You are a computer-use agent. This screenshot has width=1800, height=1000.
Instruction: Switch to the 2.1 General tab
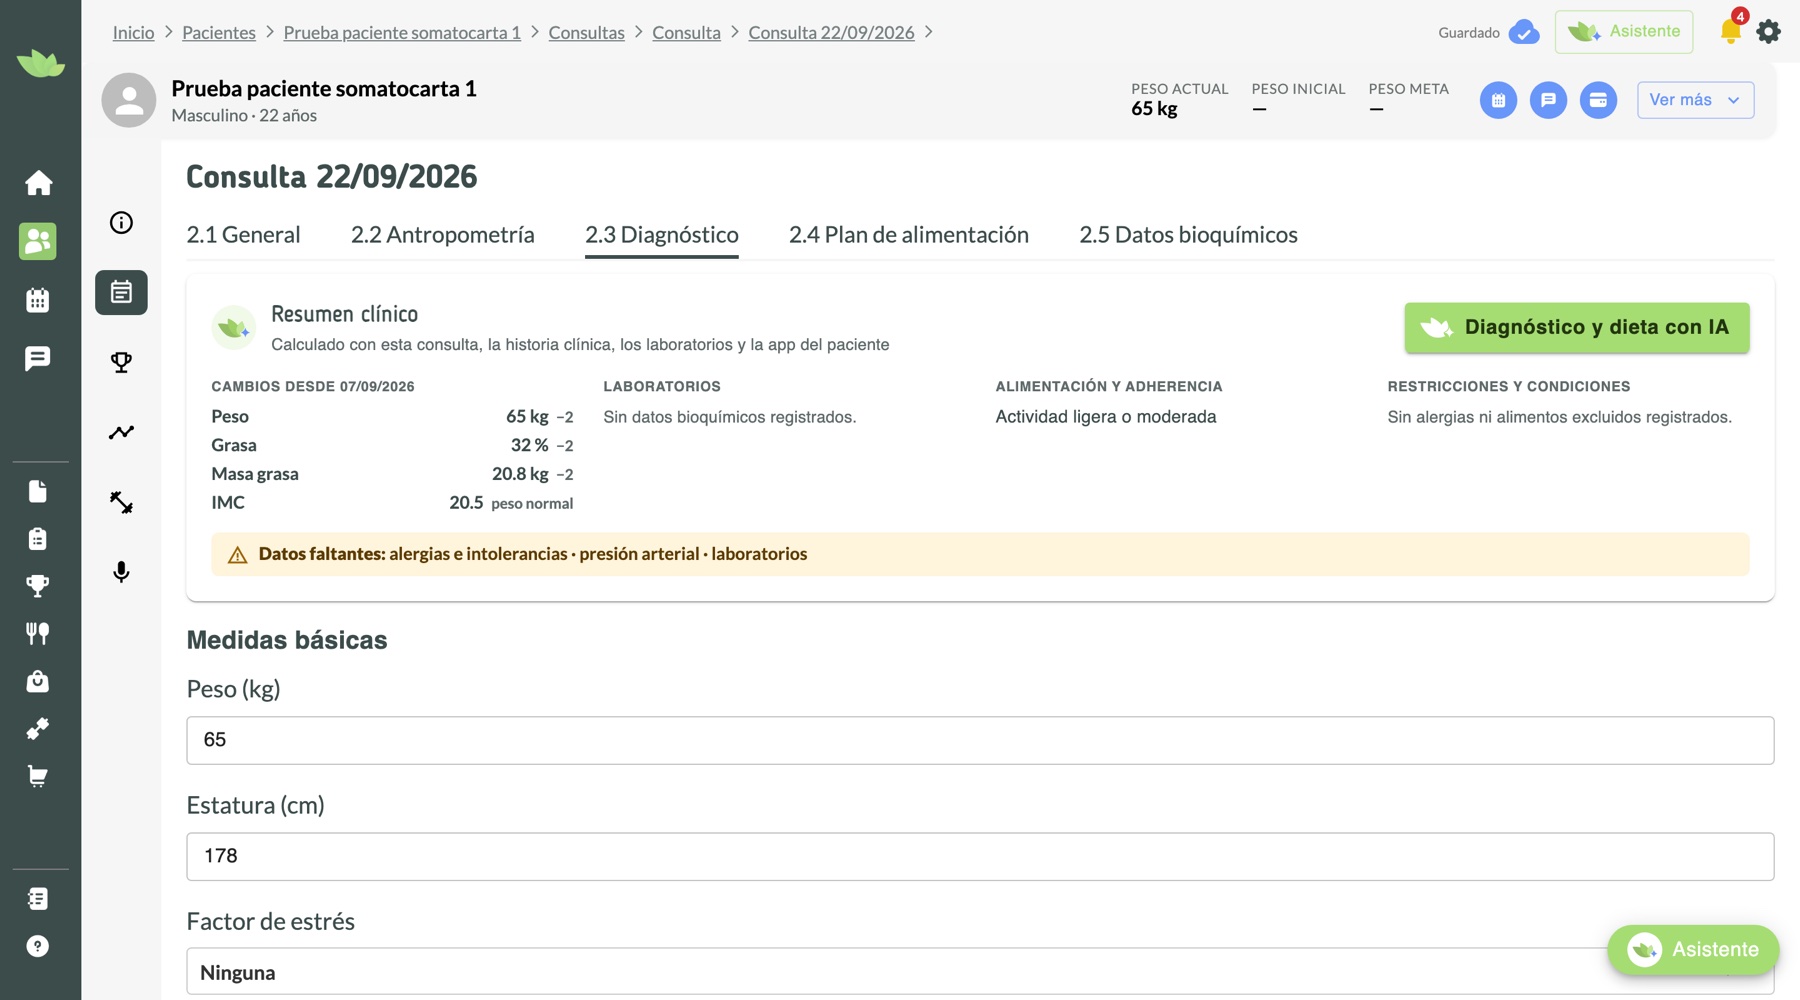(243, 235)
